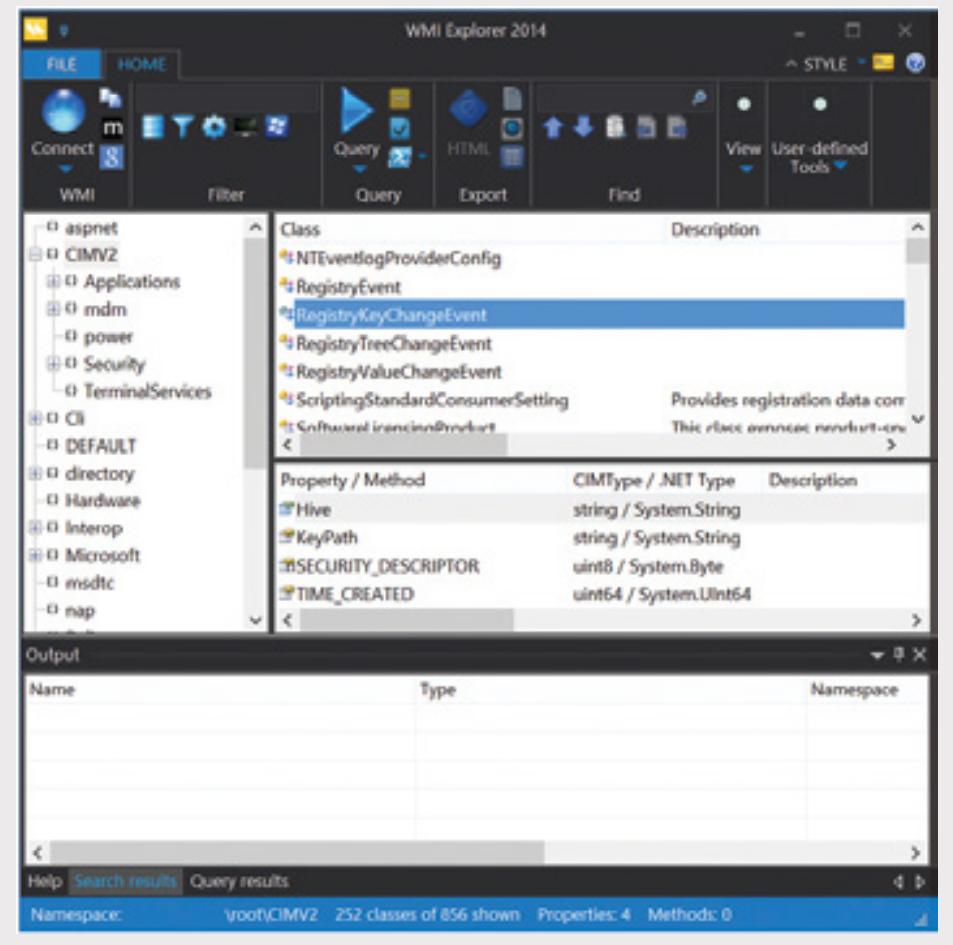Click the HTML export icon
This screenshot has height=945, width=953.
tap(467, 109)
